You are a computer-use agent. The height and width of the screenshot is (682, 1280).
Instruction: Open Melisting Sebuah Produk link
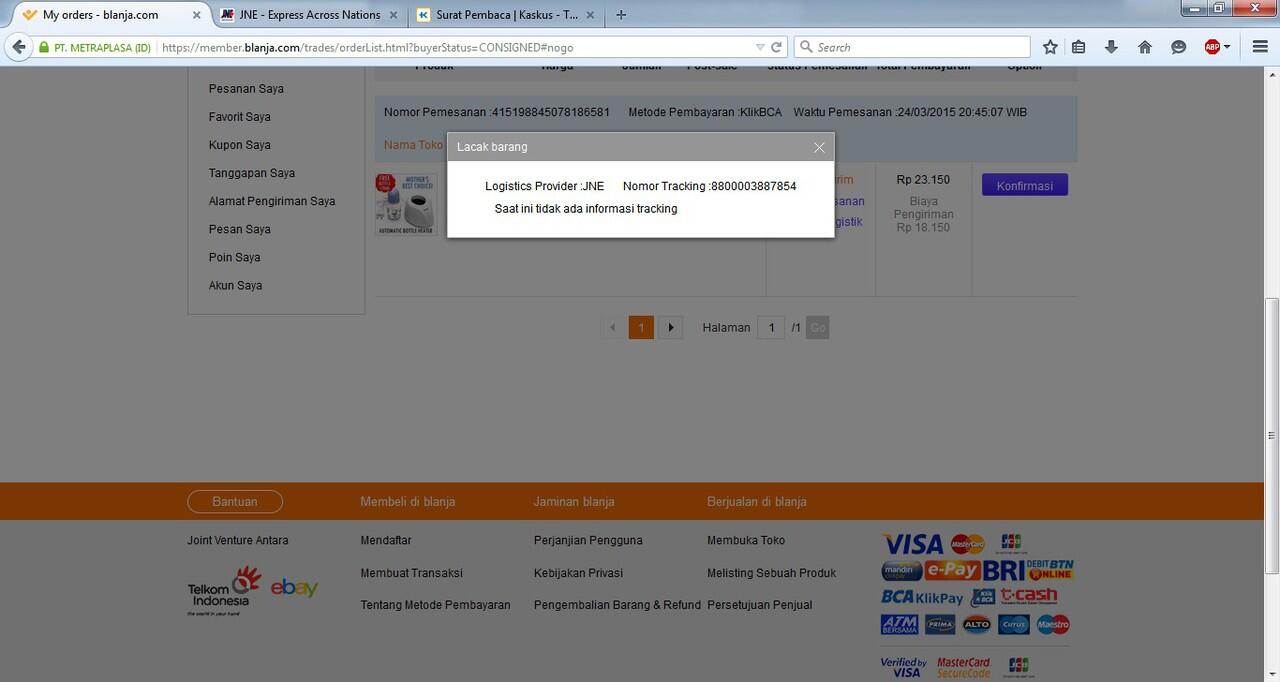(x=772, y=573)
